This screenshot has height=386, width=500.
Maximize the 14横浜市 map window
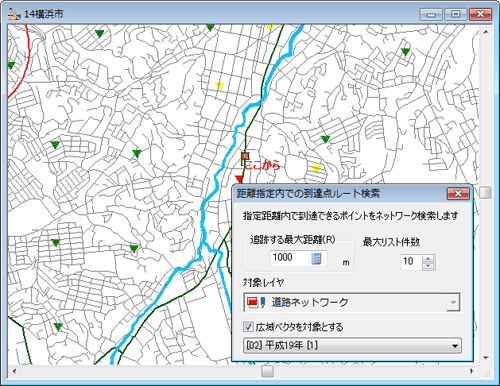pyautogui.click(x=456, y=14)
